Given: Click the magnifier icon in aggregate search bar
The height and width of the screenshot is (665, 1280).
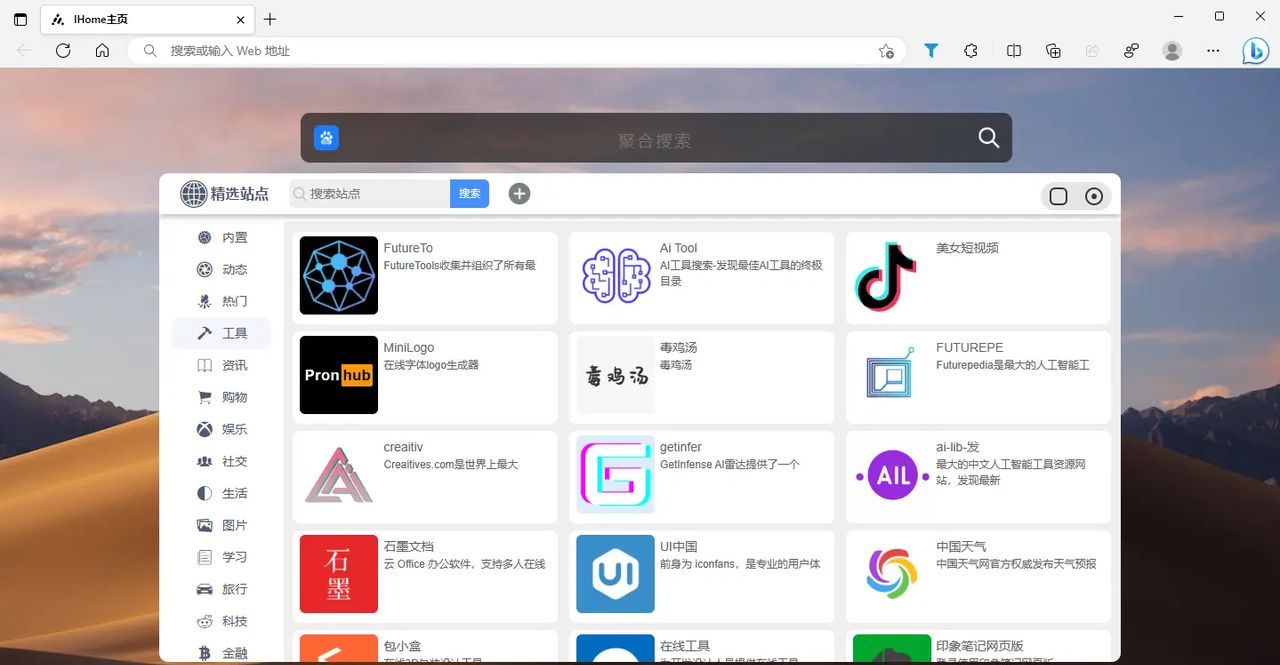Looking at the screenshot, I should (988, 138).
